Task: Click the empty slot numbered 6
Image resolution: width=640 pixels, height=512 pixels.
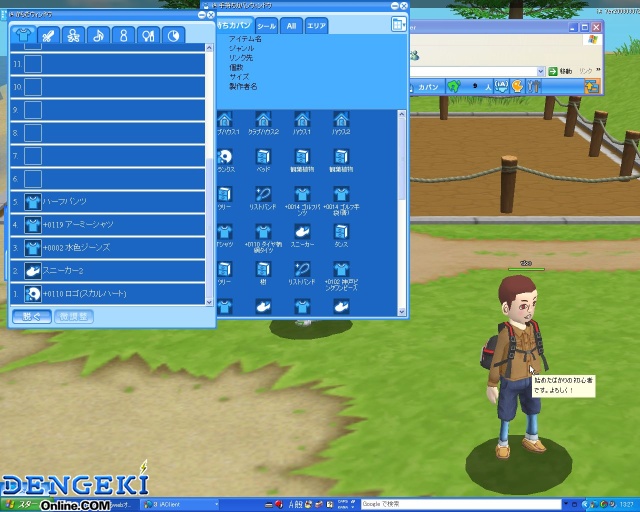Action: tap(33, 179)
